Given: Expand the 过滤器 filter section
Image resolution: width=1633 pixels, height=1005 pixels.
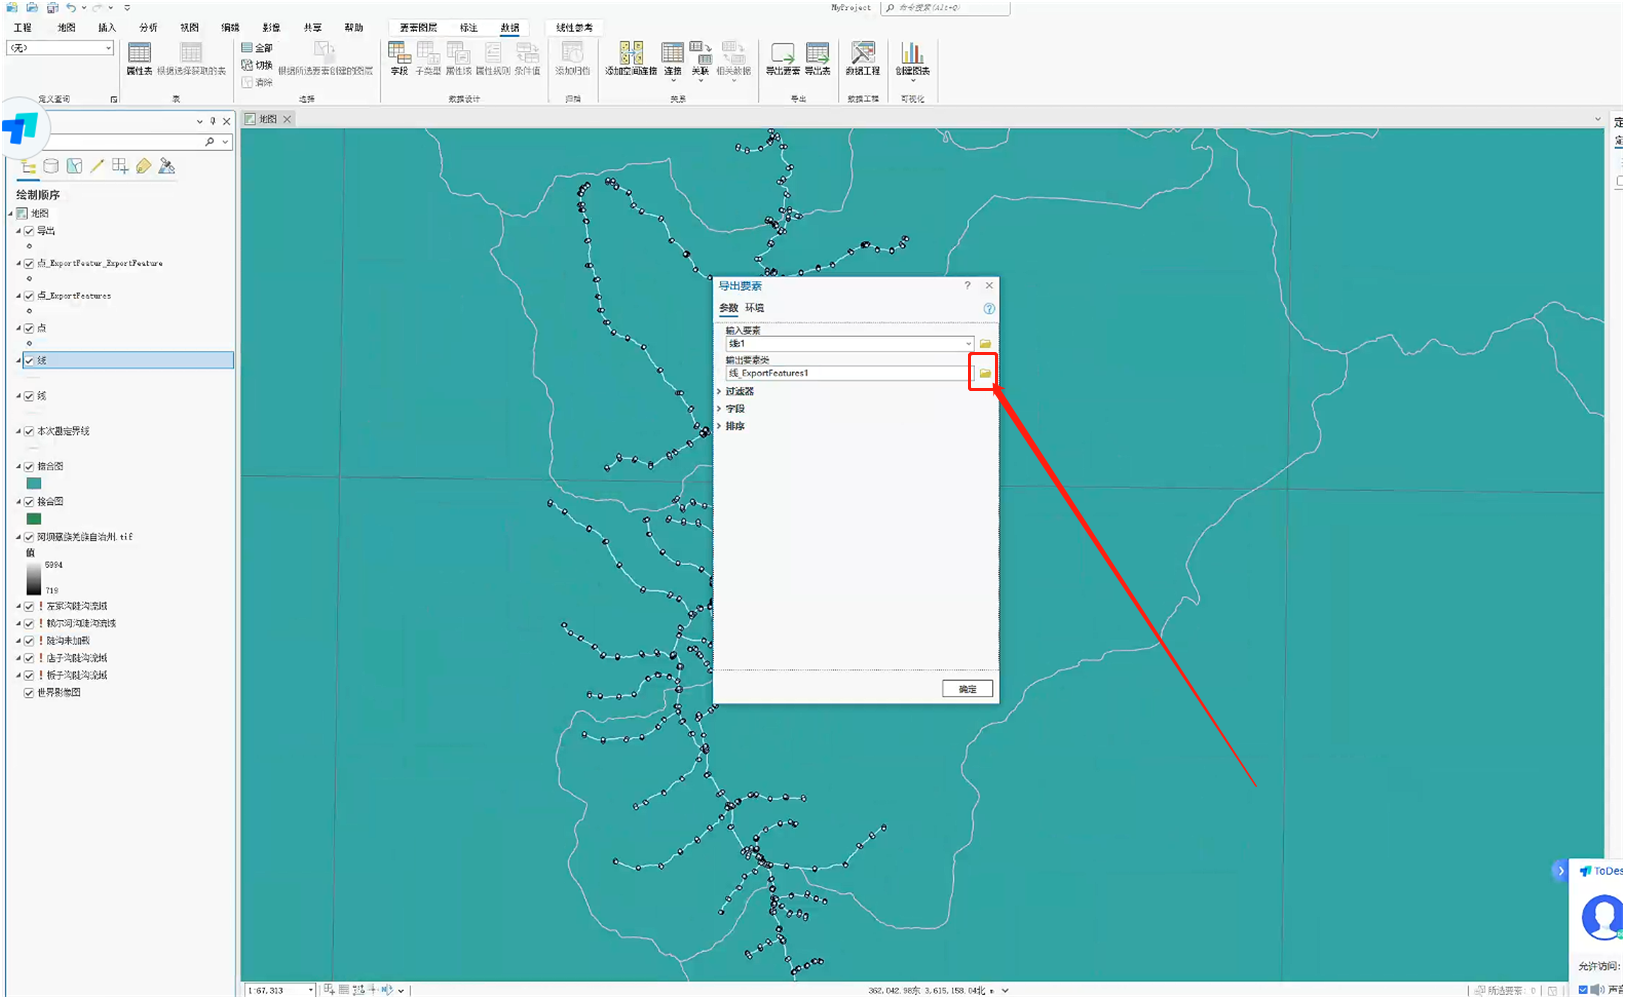Looking at the screenshot, I should (719, 392).
